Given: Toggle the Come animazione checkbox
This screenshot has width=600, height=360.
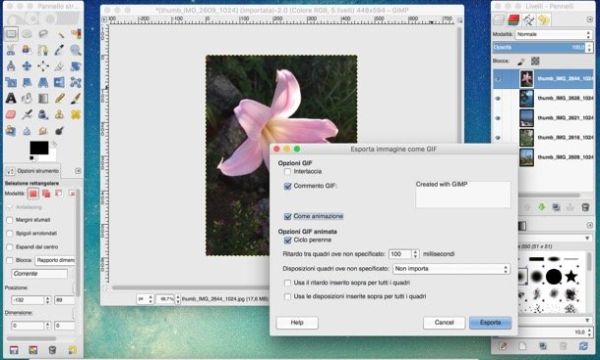Looking at the screenshot, I should click(x=288, y=217).
